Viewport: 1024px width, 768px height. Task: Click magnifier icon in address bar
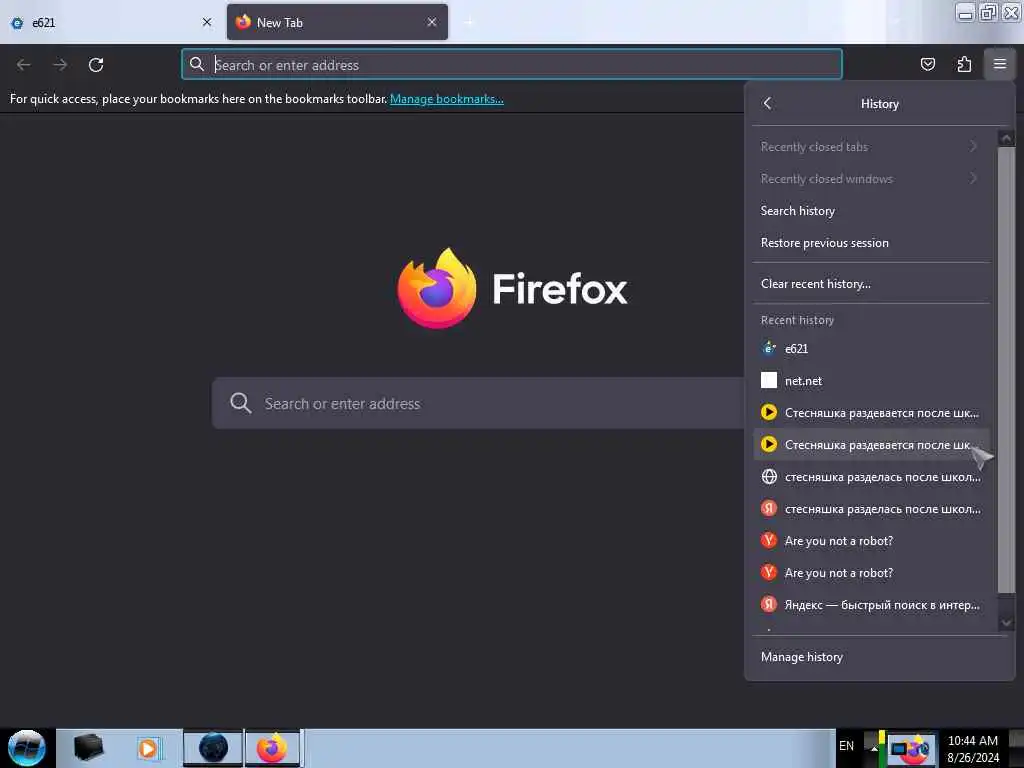tap(197, 64)
